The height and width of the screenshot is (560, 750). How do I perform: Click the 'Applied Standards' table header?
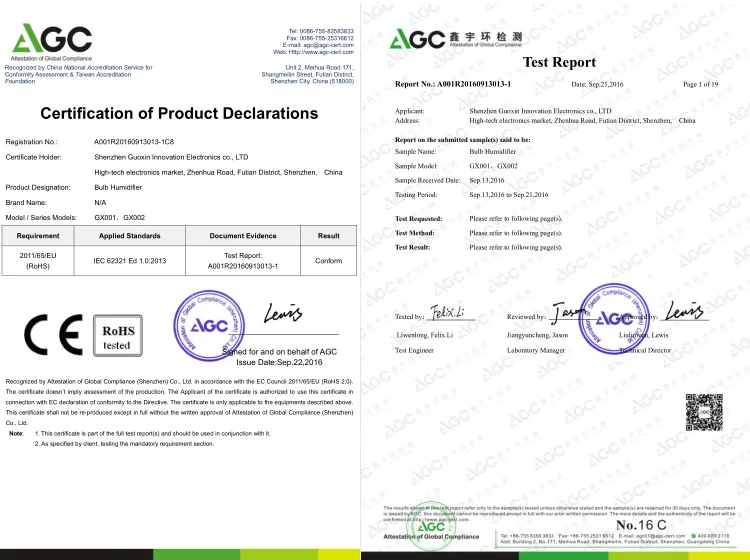[x=130, y=236]
